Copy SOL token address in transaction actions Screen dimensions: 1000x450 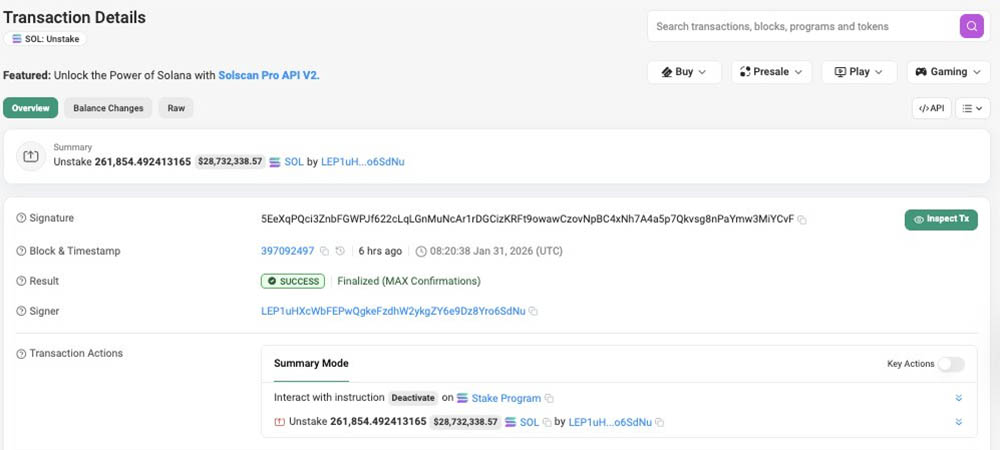click(546, 423)
